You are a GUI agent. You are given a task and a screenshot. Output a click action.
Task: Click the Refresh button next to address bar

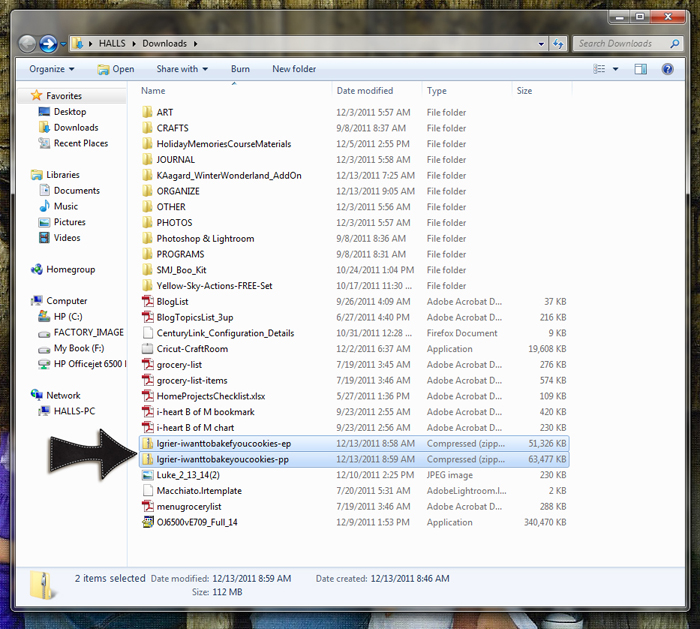coord(558,44)
